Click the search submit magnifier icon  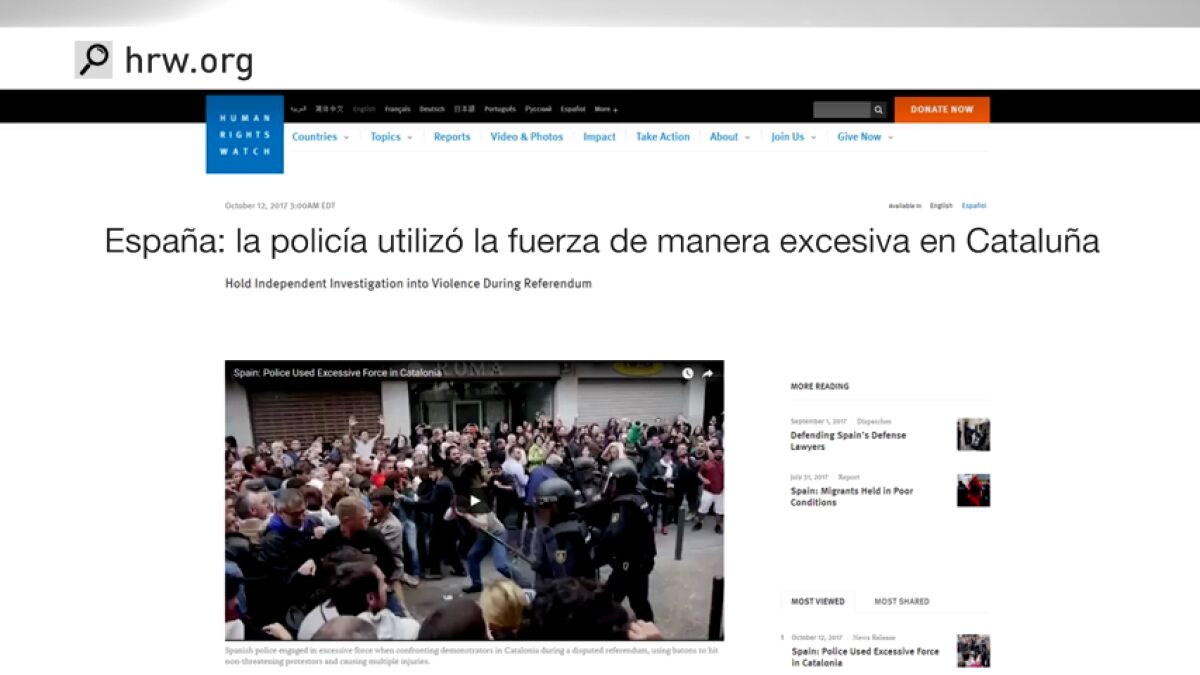[878, 110]
